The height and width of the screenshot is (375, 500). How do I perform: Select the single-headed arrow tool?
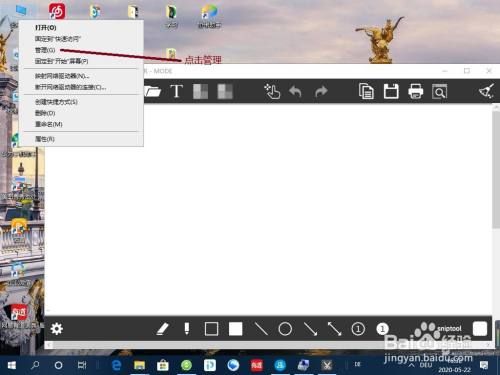[x=310, y=329]
